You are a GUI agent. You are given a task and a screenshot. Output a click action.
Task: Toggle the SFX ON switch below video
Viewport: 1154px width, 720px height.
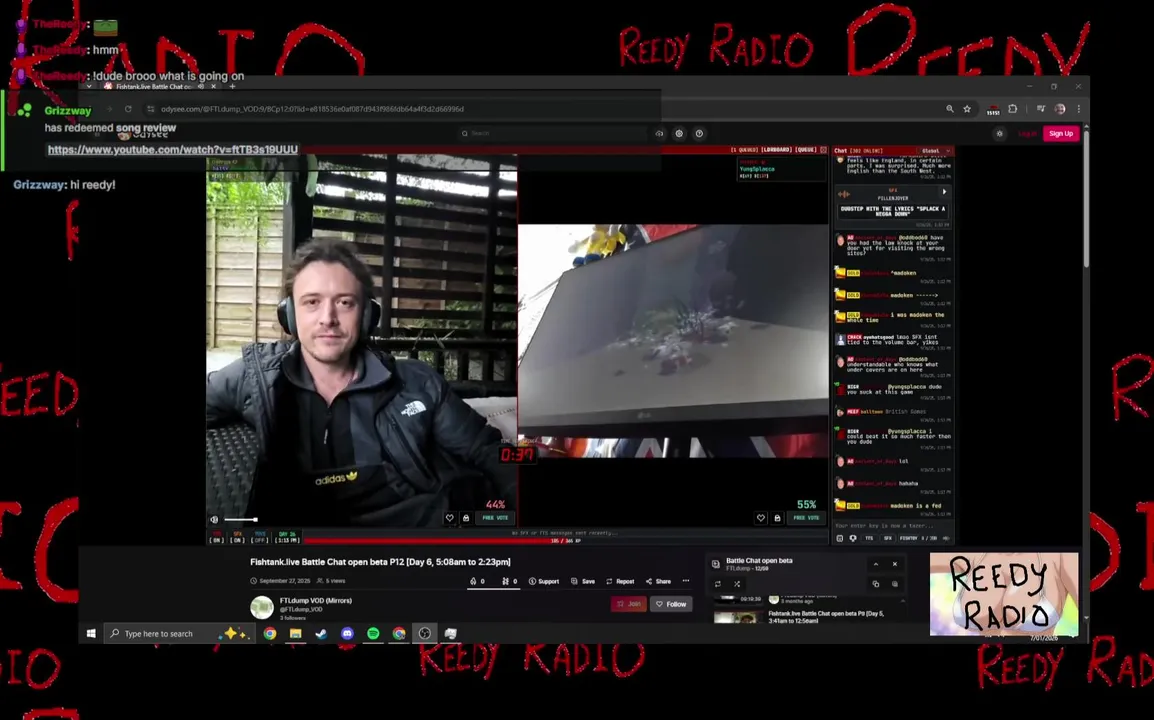237,537
